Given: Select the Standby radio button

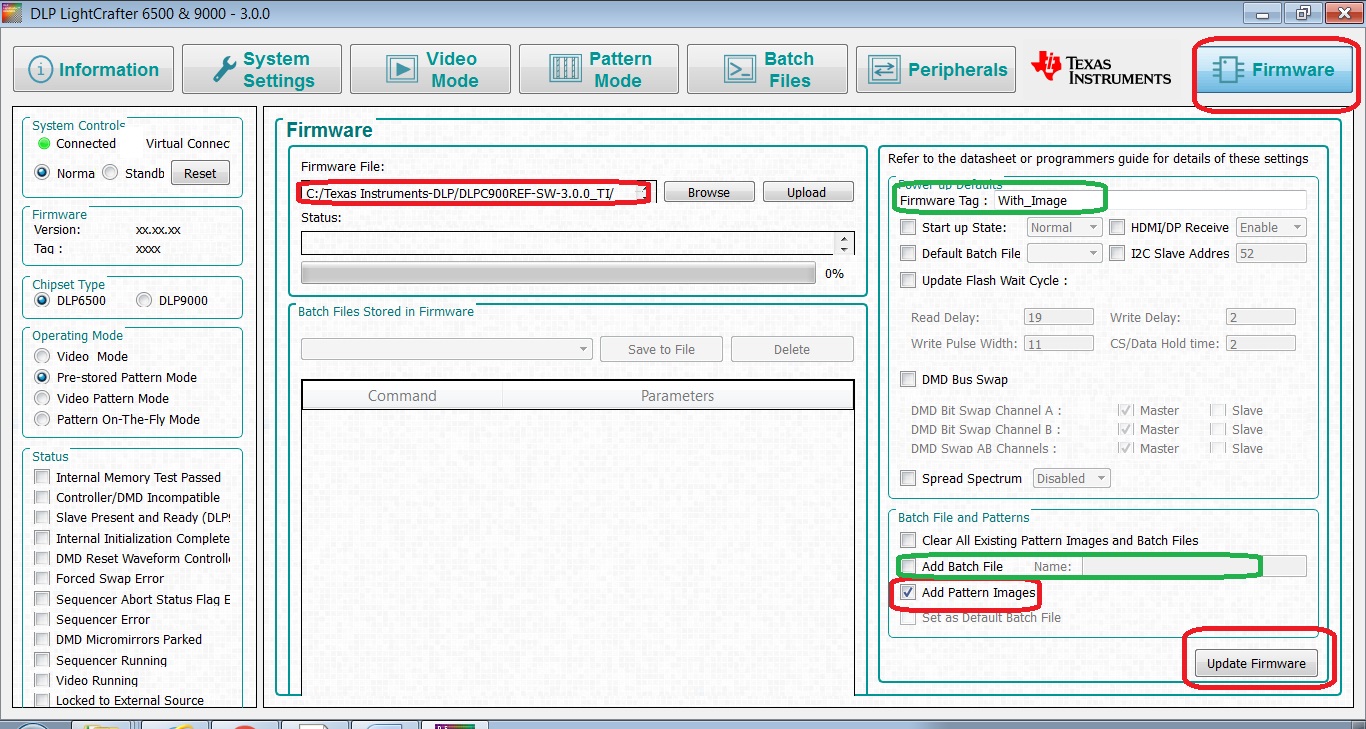Looking at the screenshot, I should (110, 172).
